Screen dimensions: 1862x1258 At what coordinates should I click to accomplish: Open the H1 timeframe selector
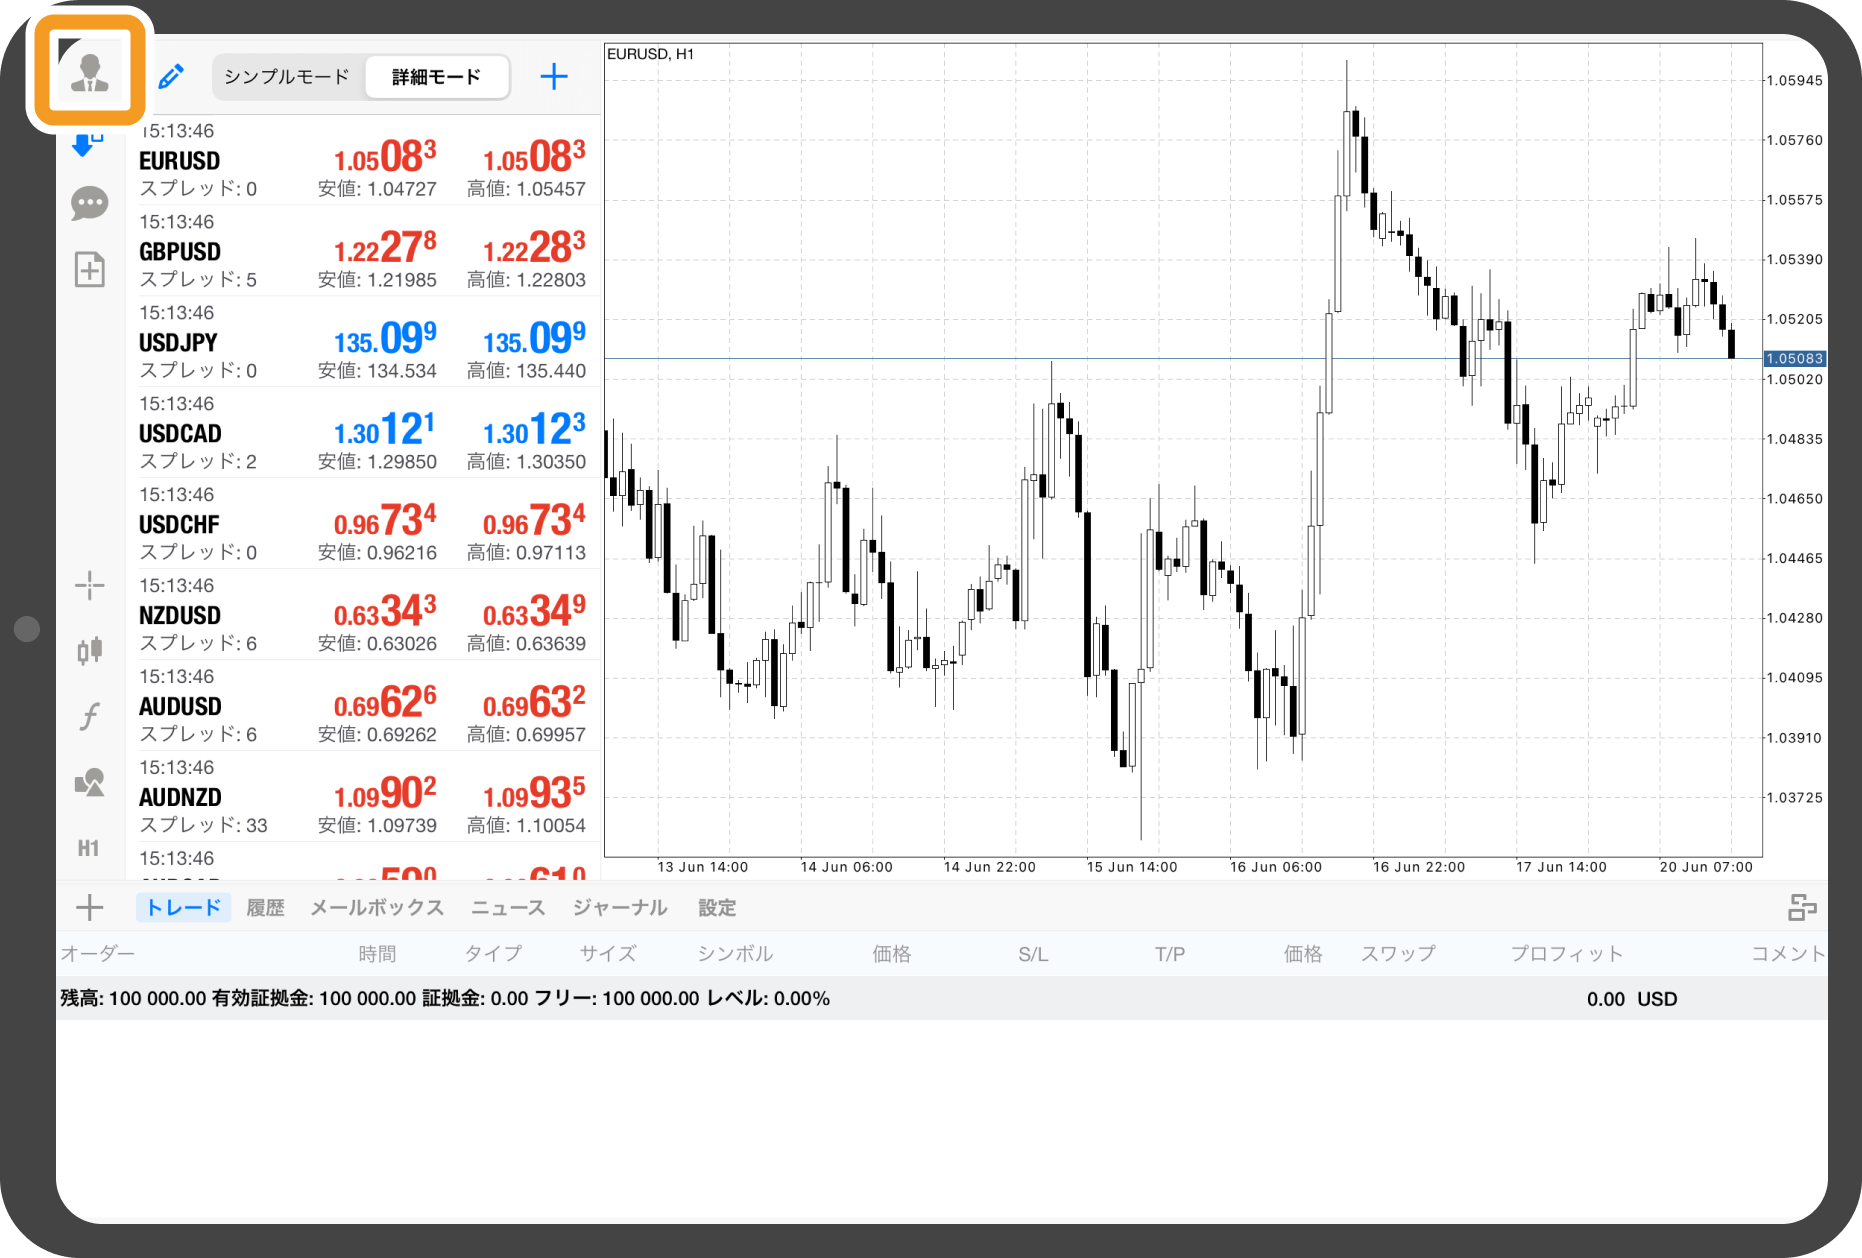89,849
